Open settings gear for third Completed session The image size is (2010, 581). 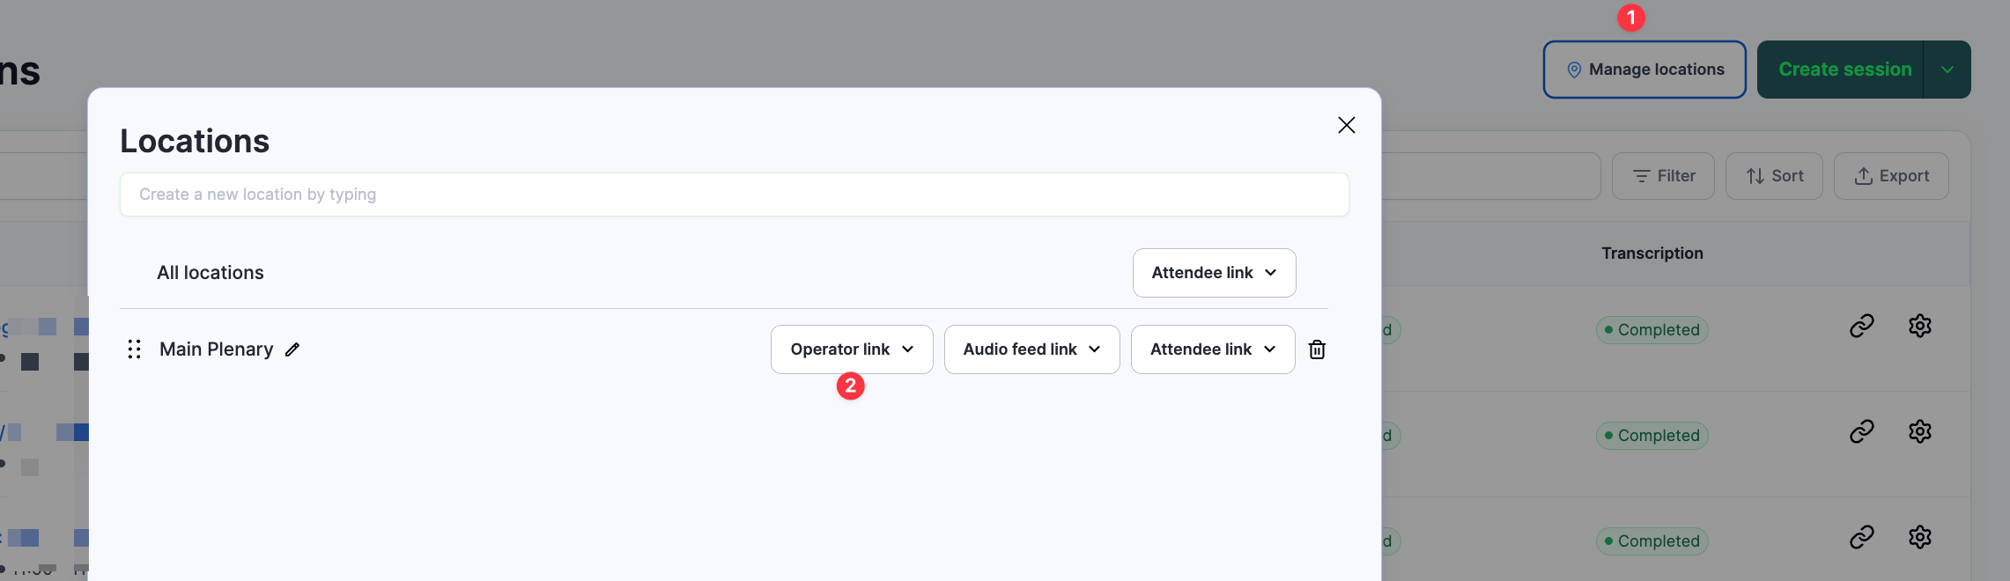1919,537
